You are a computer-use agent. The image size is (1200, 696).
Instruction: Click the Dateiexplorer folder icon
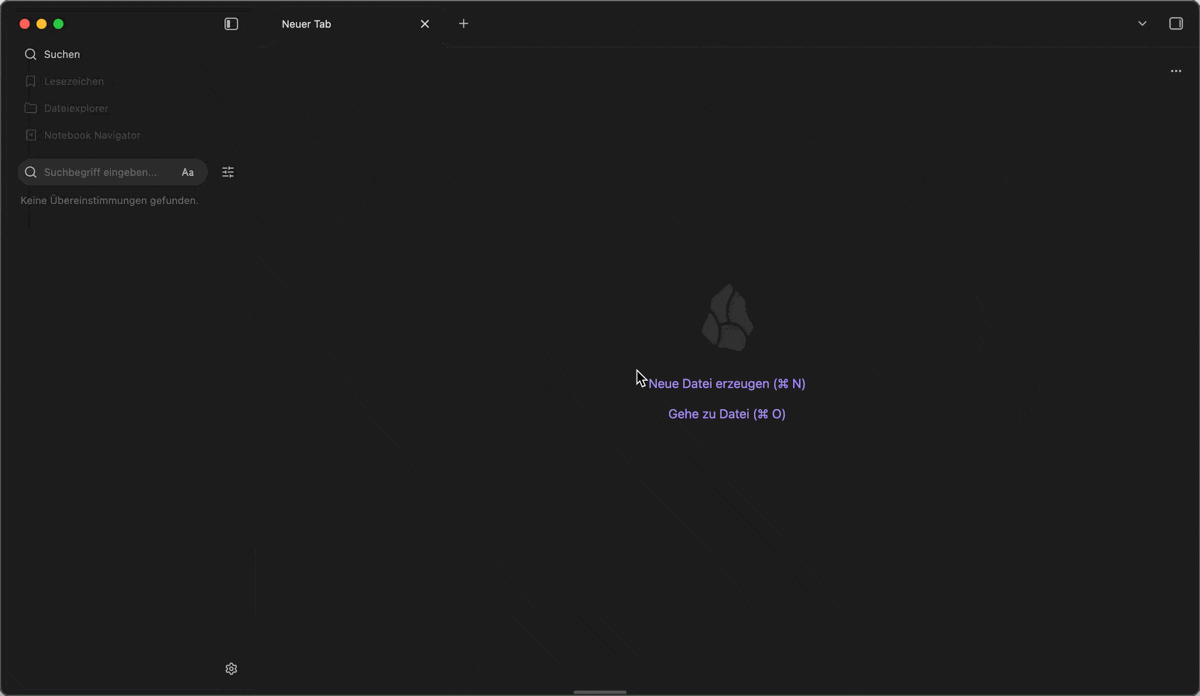coord(31,108)
